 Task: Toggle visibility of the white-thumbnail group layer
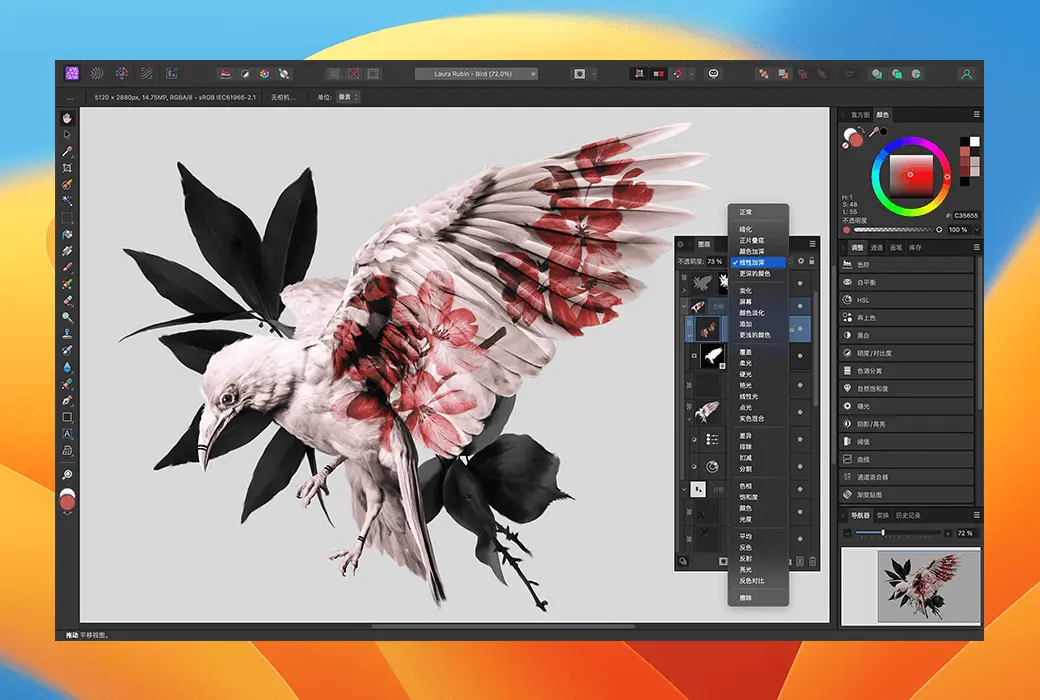(800, 489)
